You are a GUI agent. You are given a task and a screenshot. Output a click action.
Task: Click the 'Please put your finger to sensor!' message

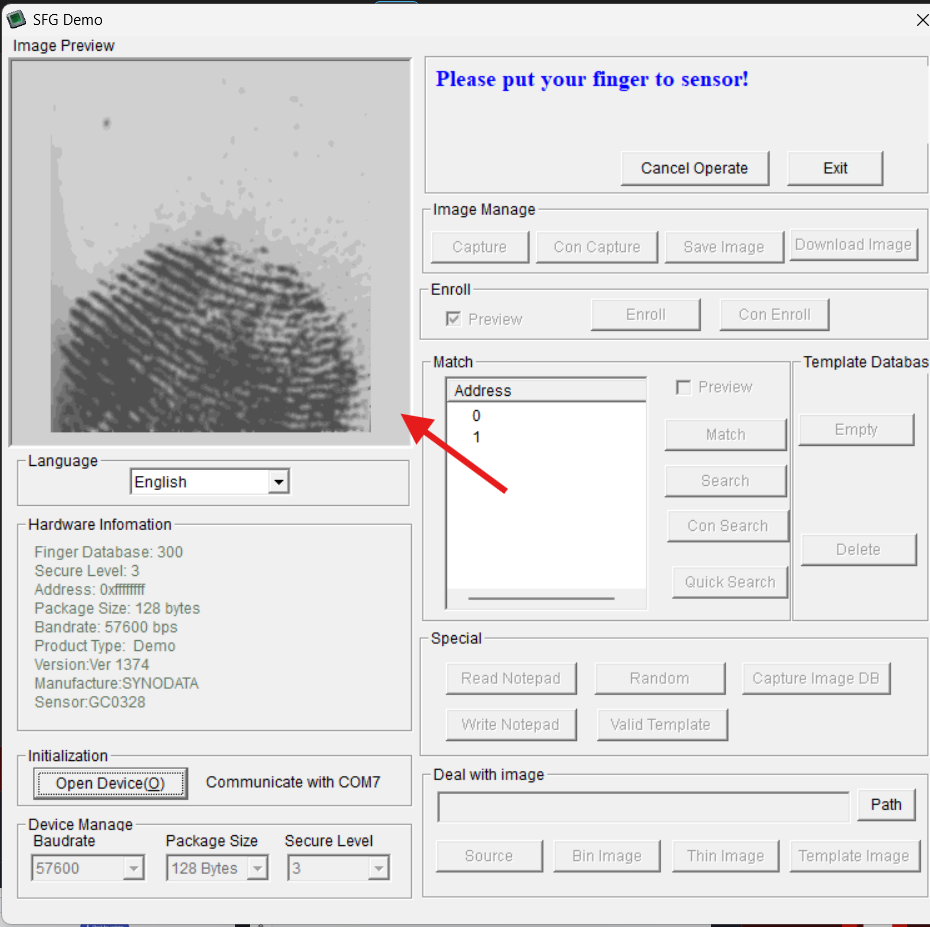pyautogui.click(x=592, y=79)
